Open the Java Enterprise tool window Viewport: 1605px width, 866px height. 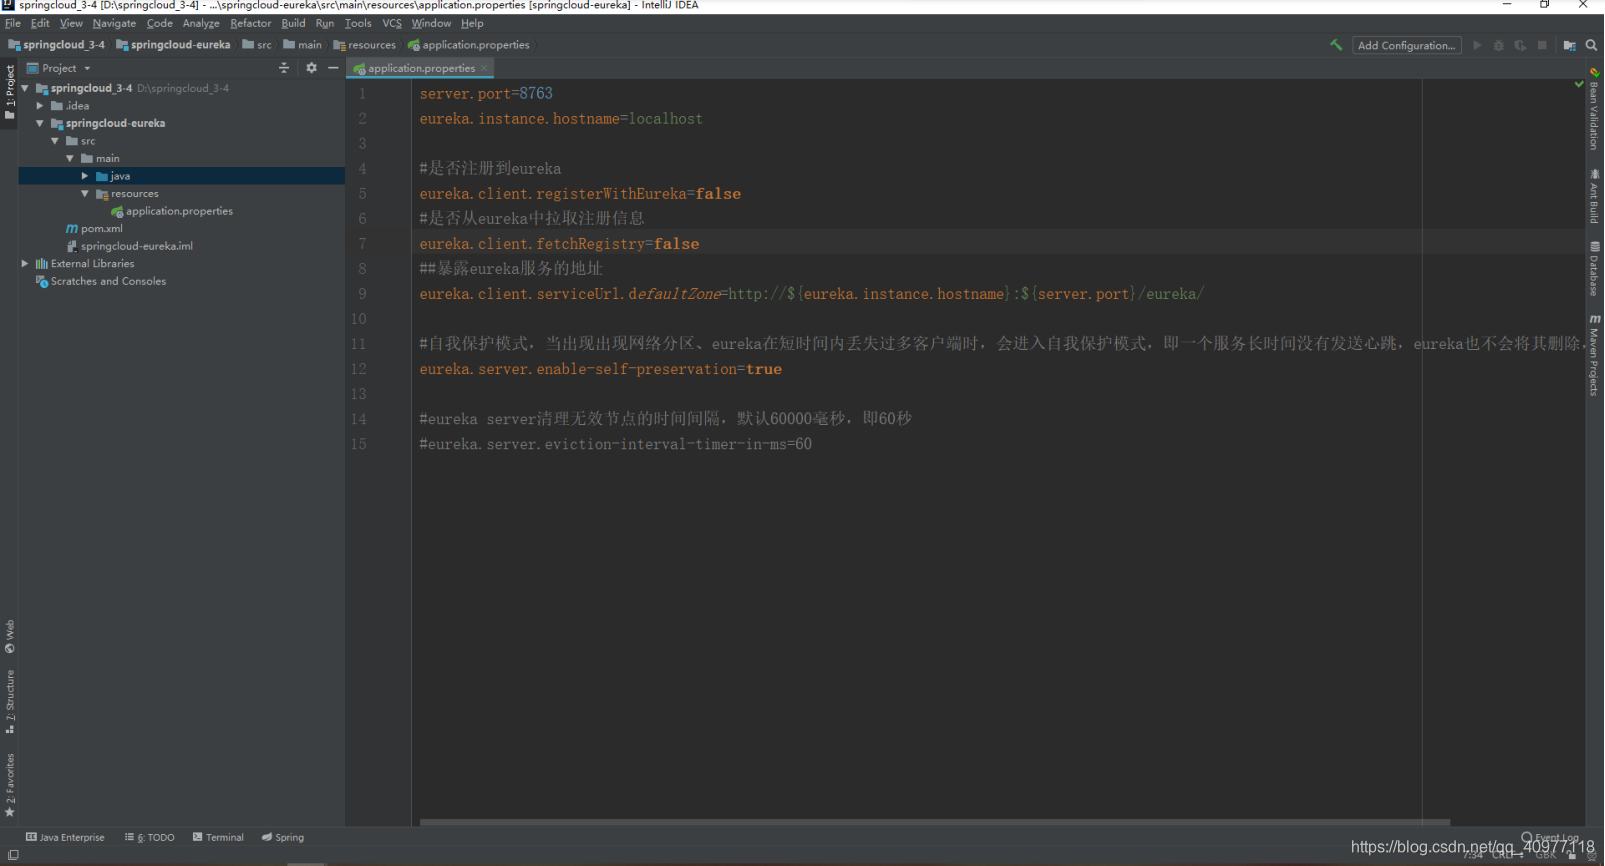tap(65, 837)
